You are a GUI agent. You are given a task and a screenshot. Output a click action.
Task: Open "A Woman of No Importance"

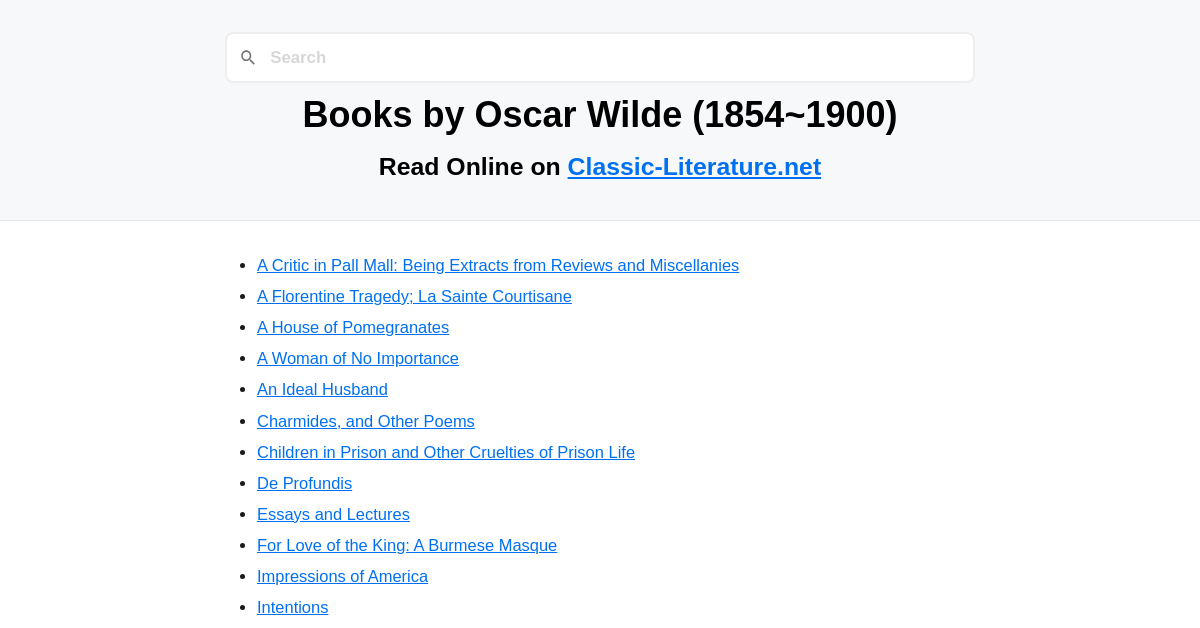click(358, 358)
